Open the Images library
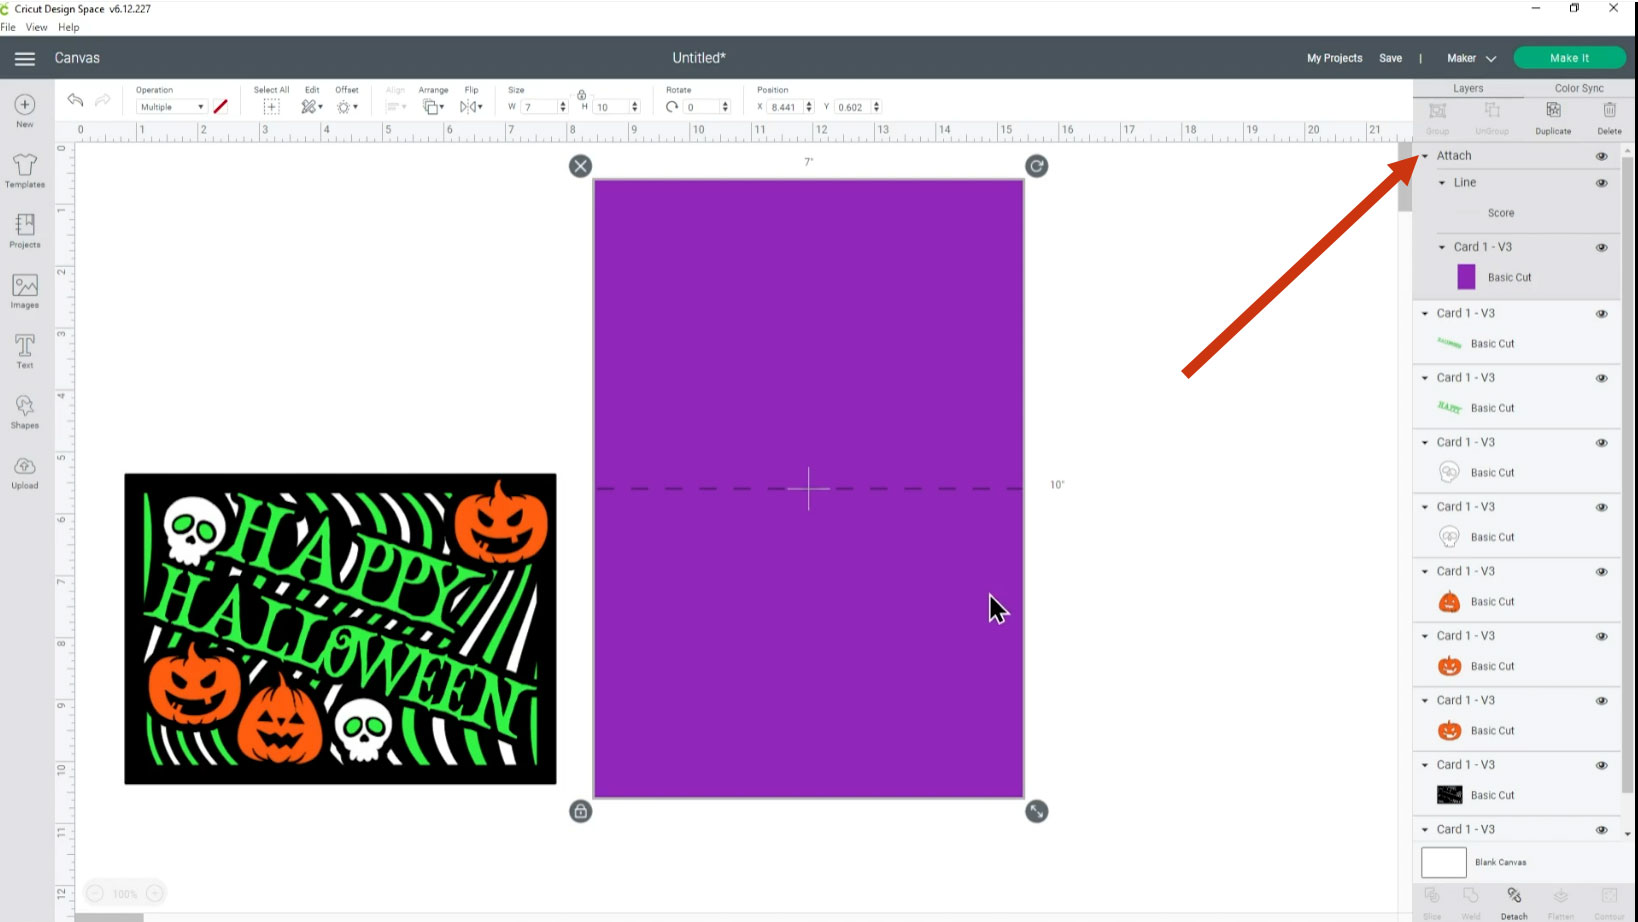The width and height of the screenshot is (1638, 922). coord(25,291)
